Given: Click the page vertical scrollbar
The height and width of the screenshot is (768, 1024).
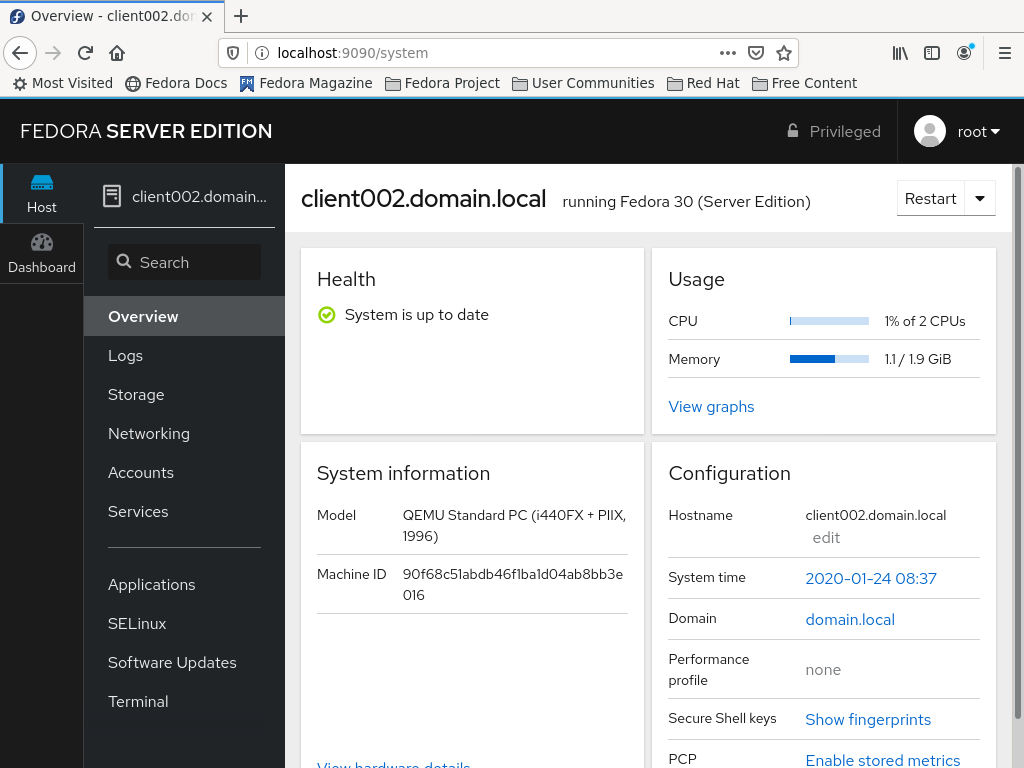Looking at the screenshot, I should 1017,441.
